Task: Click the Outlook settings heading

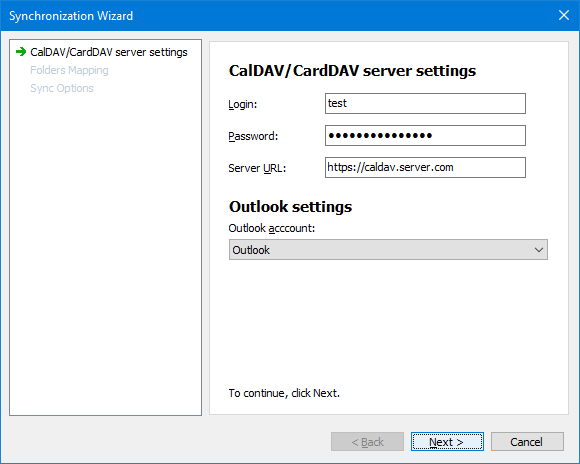Action: tap(290, 206)
